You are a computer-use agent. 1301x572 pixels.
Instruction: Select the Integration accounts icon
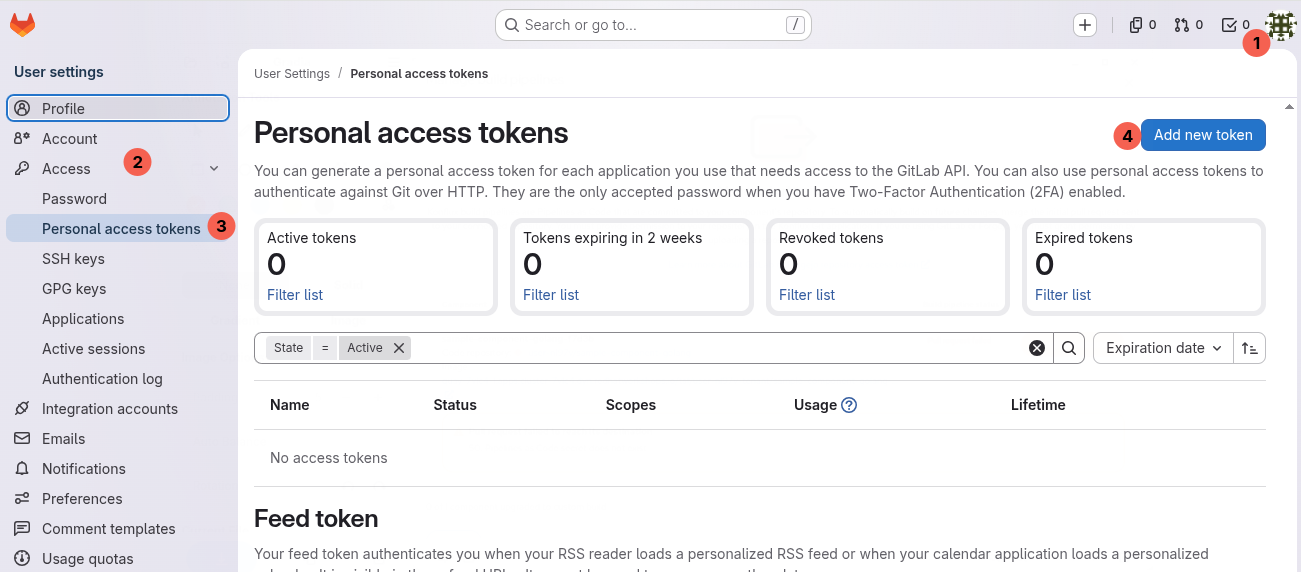(x=22, y=408)
